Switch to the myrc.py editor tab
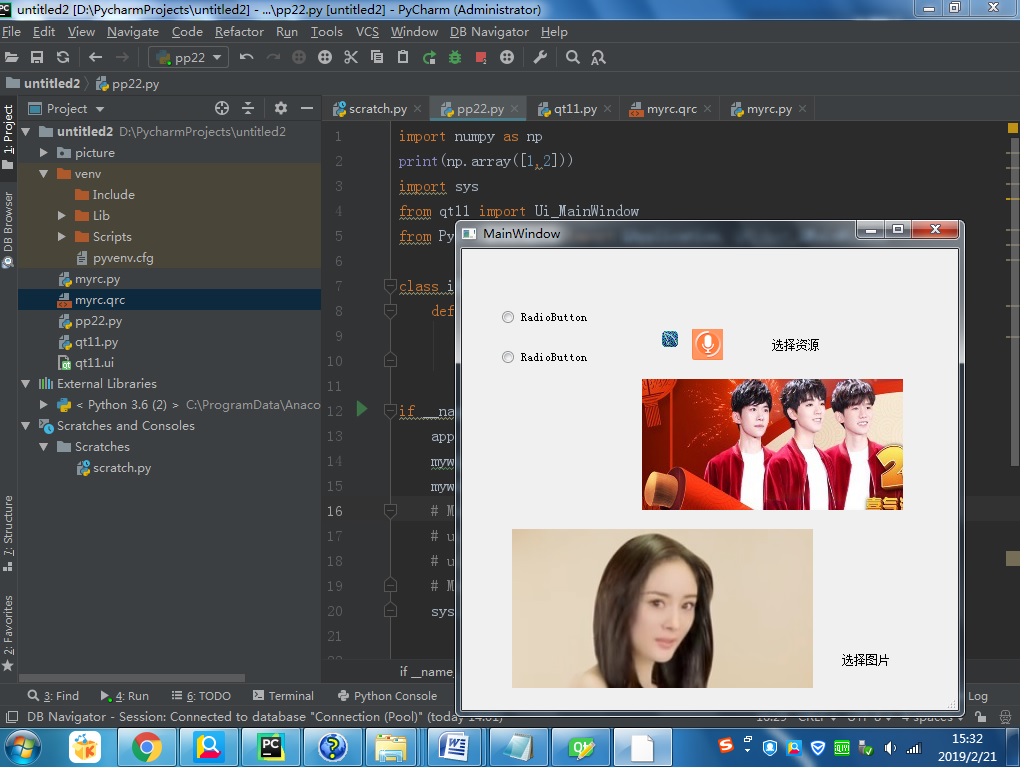The image size is (1024, 768). [x=769, y=109]
